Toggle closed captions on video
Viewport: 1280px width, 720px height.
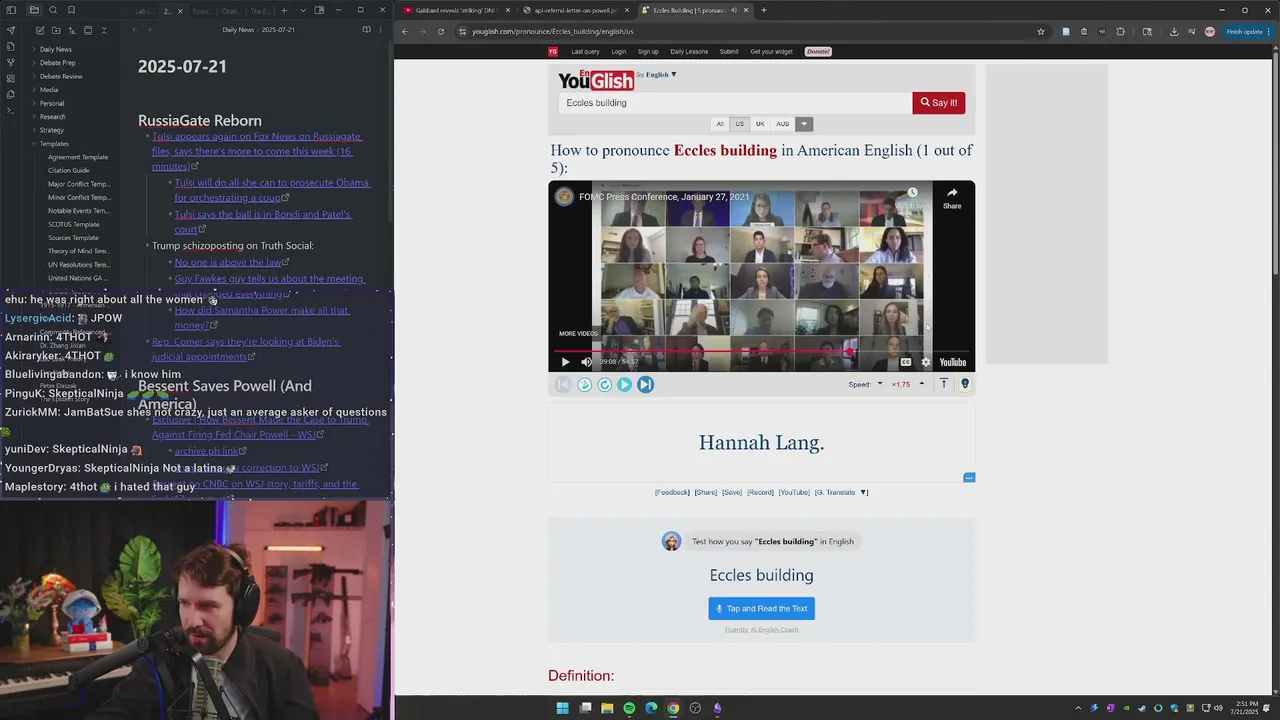(x=906, y=362)
